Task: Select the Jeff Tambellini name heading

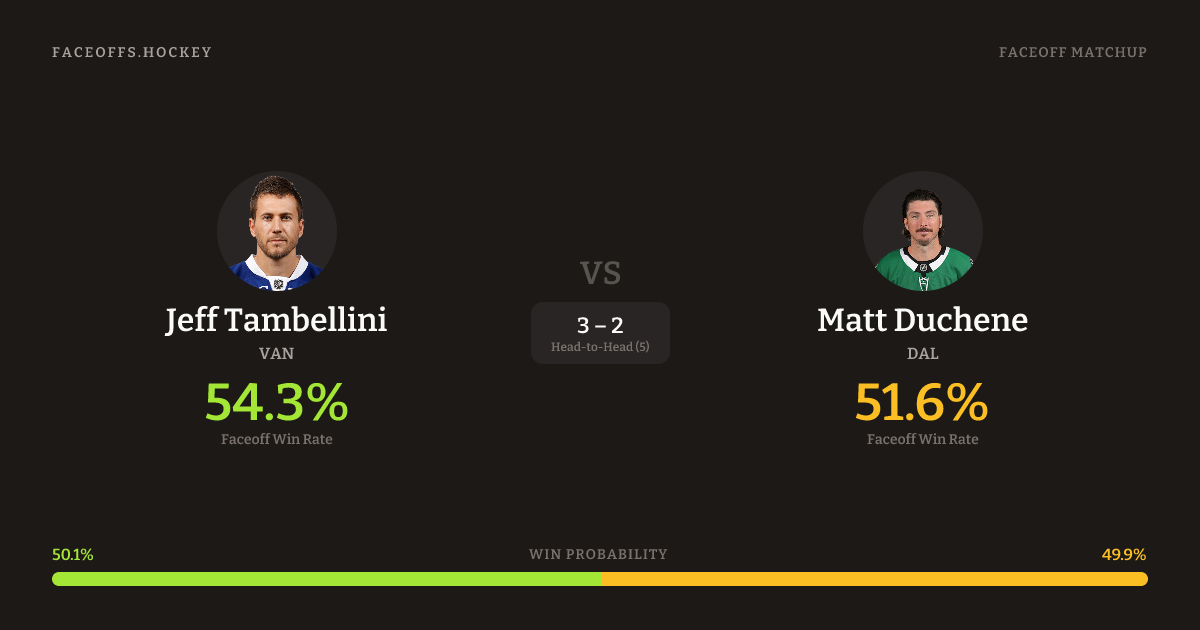Action: coord(276,321)
